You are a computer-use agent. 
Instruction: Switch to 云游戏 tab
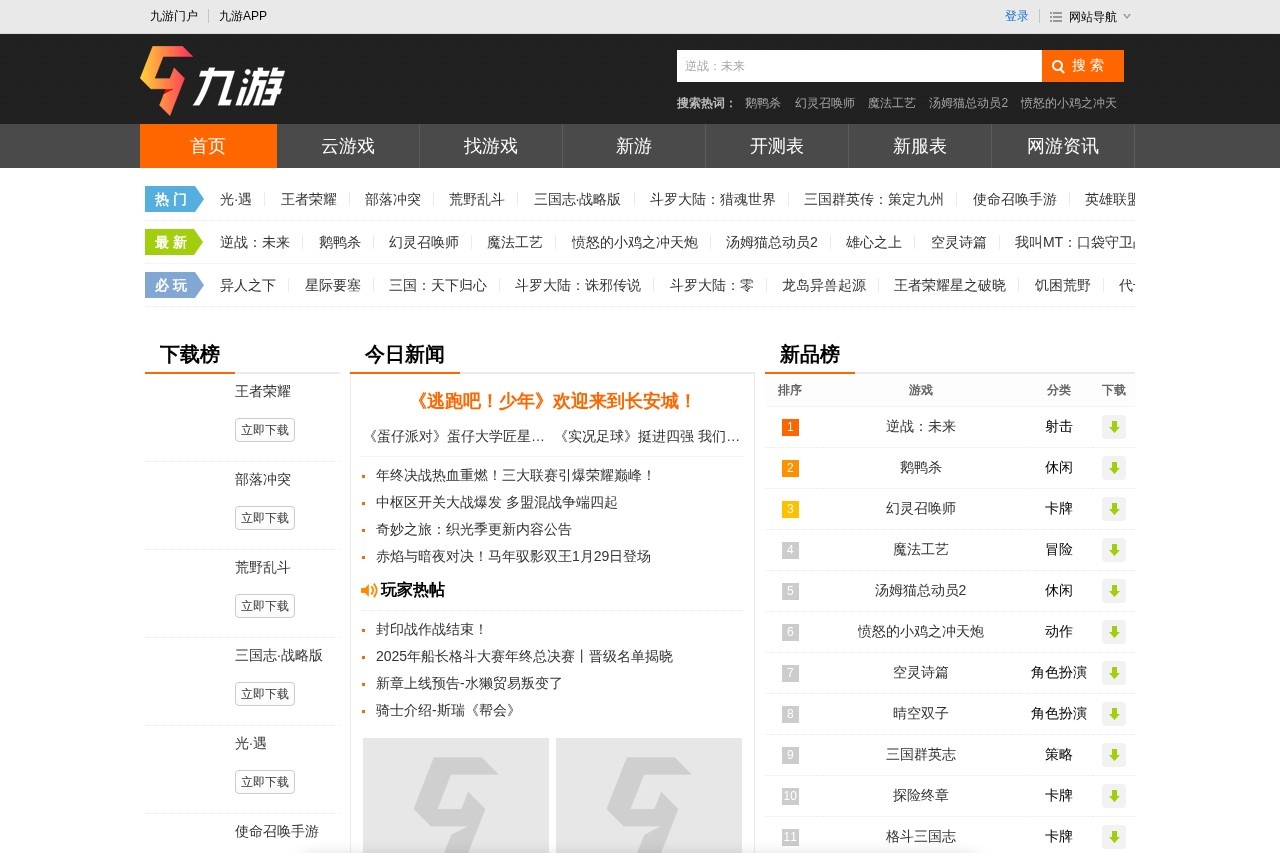point(348,146)
